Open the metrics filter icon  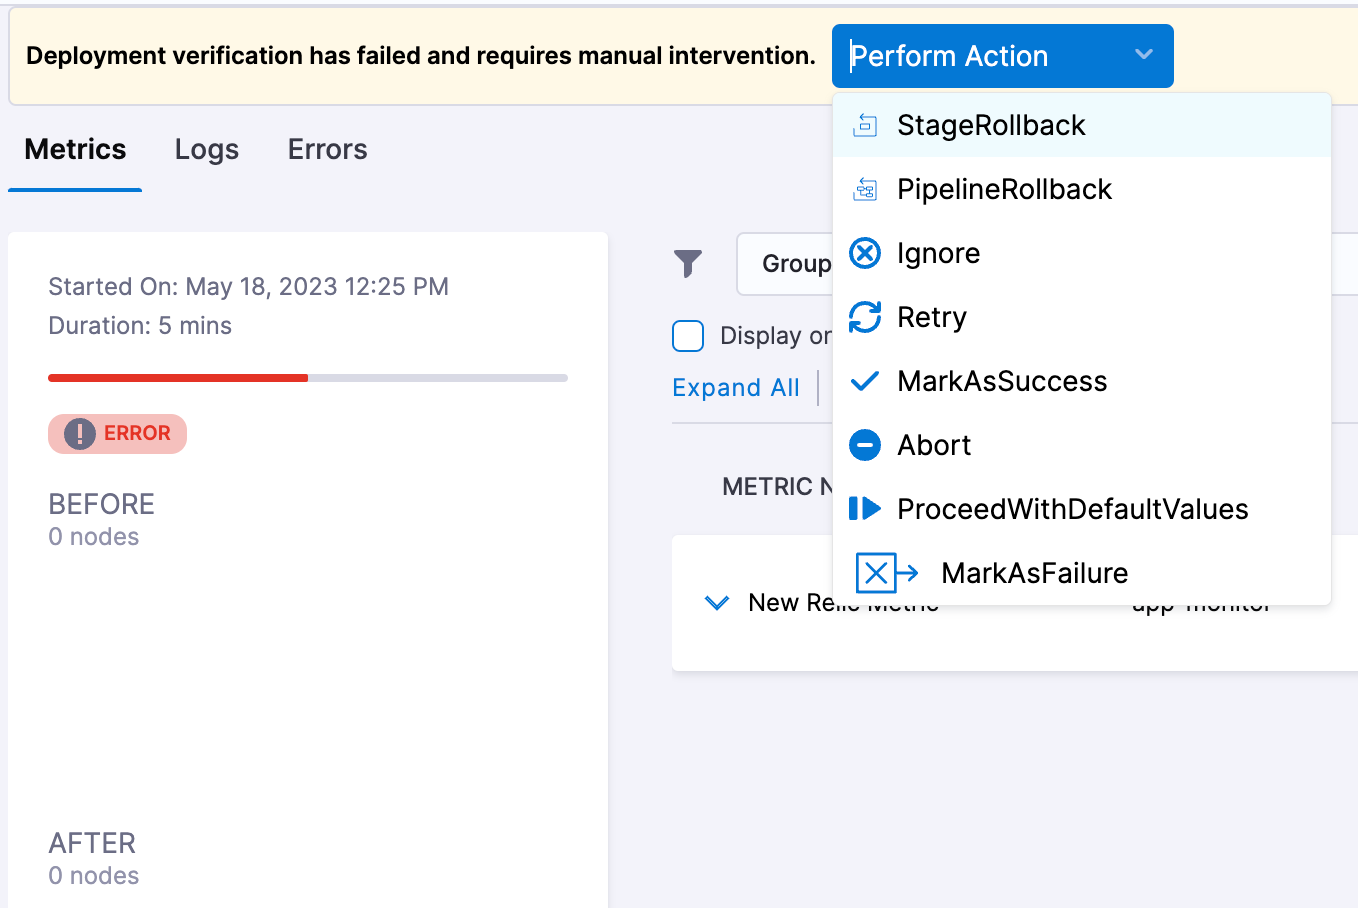click(687, 263)
